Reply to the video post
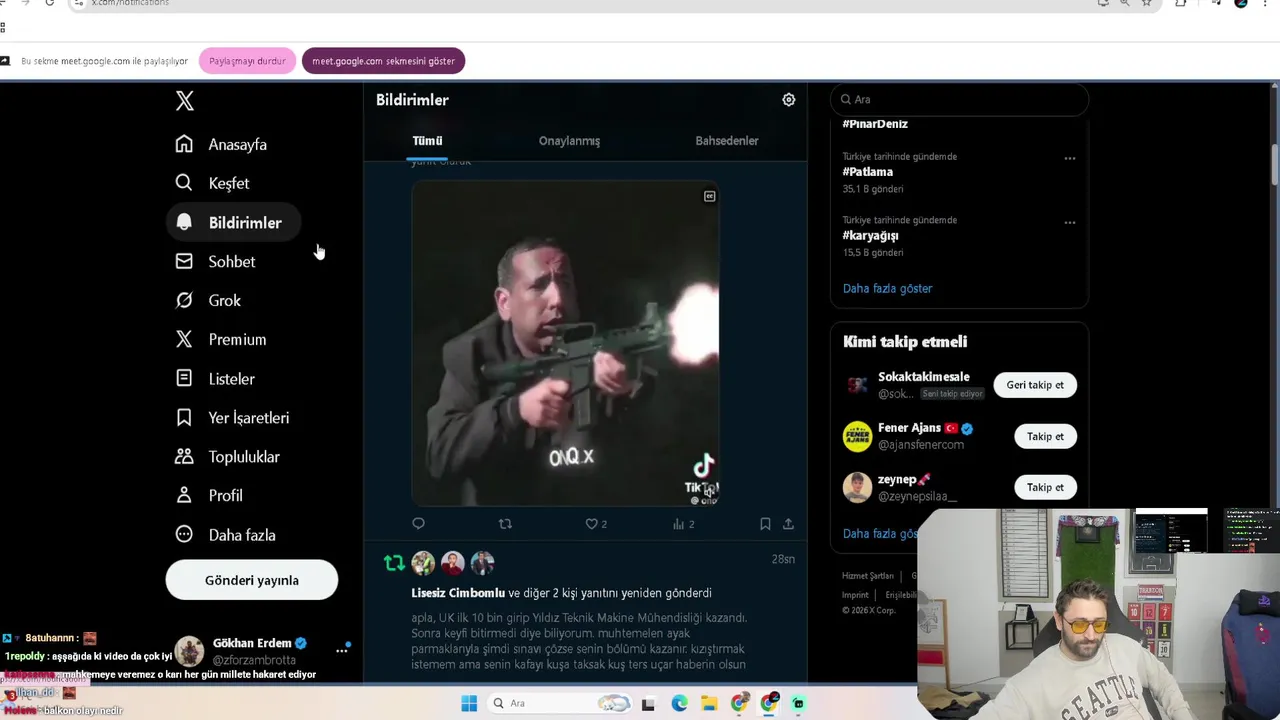1280x720 pixels. 418,523
